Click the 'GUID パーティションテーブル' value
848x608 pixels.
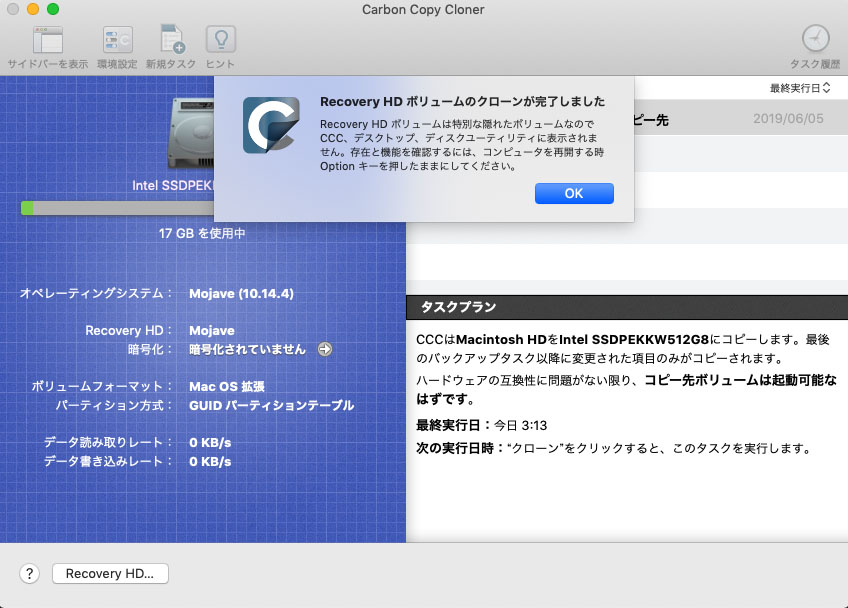pyautogui.click(x=271, y=406)
